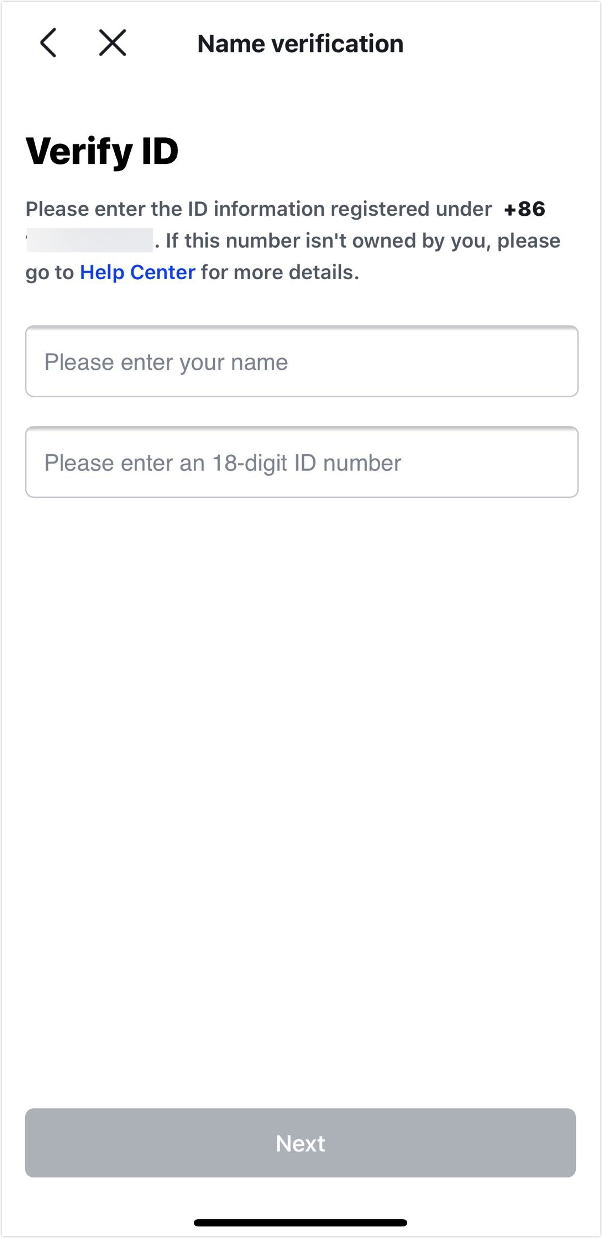602x1238 pixels.
Task: Select the 18-digit ID number field
Action: click(x=301, y=462)
